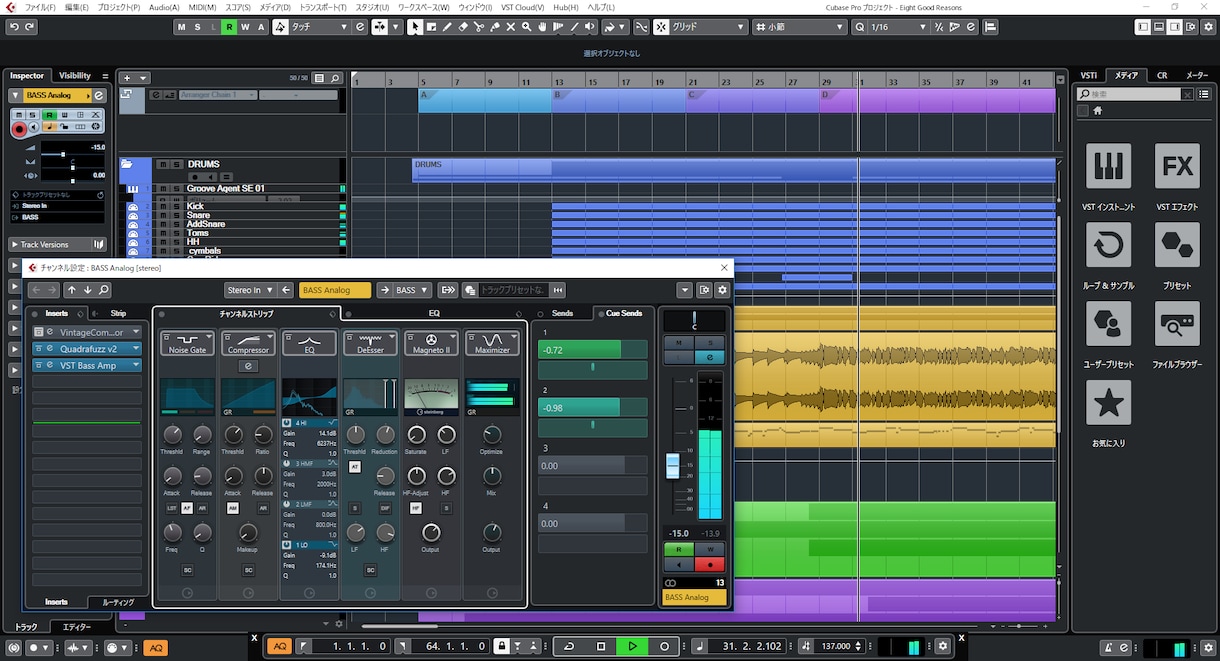Switch to the Strip tab
This screenshot has height=661, width=1220.
tap(118, 313)
